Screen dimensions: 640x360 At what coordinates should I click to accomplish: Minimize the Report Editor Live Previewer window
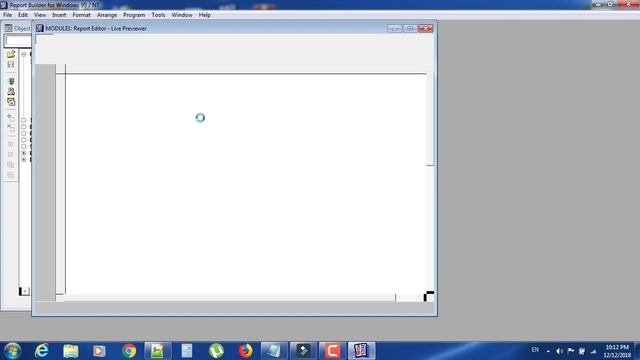click(x=395, y=28)
